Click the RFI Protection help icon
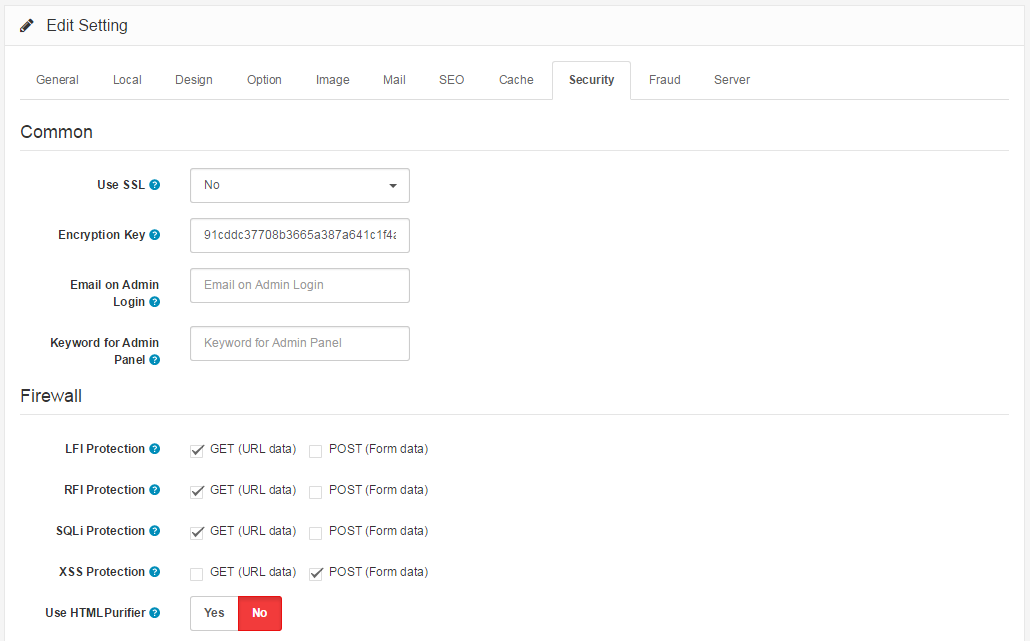The width and height of the screenshot is (1030, 641). click(x=154, y=490)
